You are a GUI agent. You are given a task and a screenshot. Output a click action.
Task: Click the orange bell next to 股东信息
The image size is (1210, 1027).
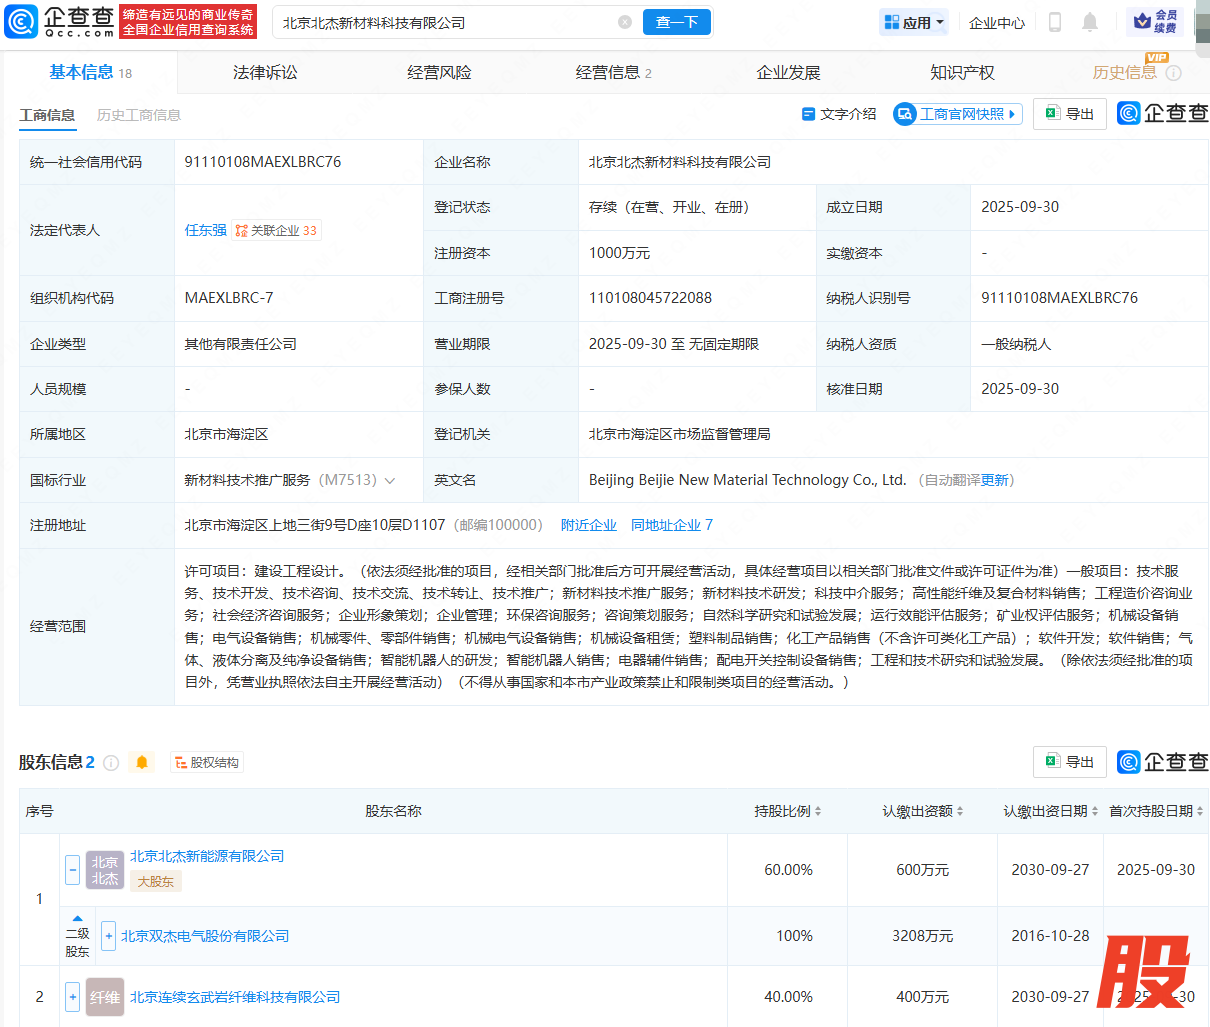tap(142, 763)
